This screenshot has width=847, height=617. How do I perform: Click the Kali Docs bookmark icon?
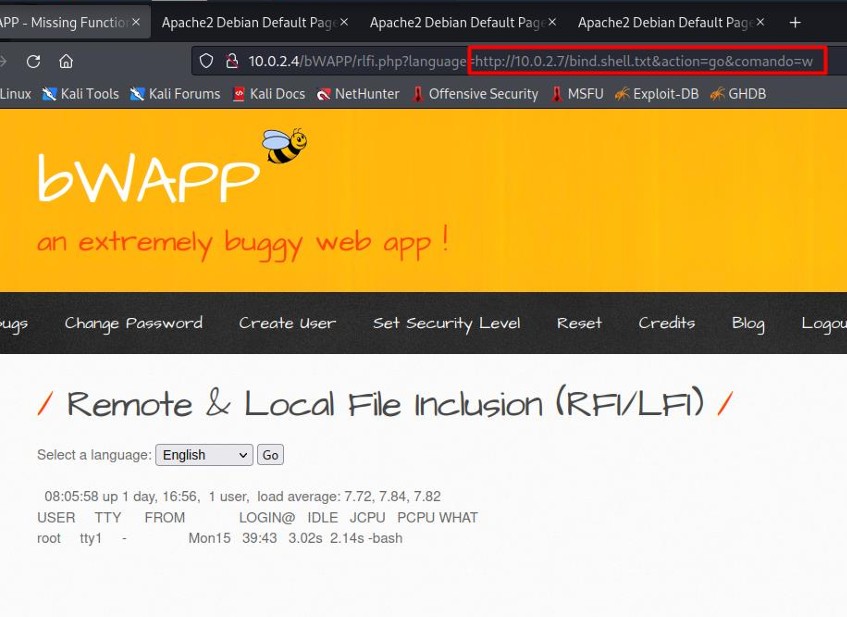coord(239,94)
